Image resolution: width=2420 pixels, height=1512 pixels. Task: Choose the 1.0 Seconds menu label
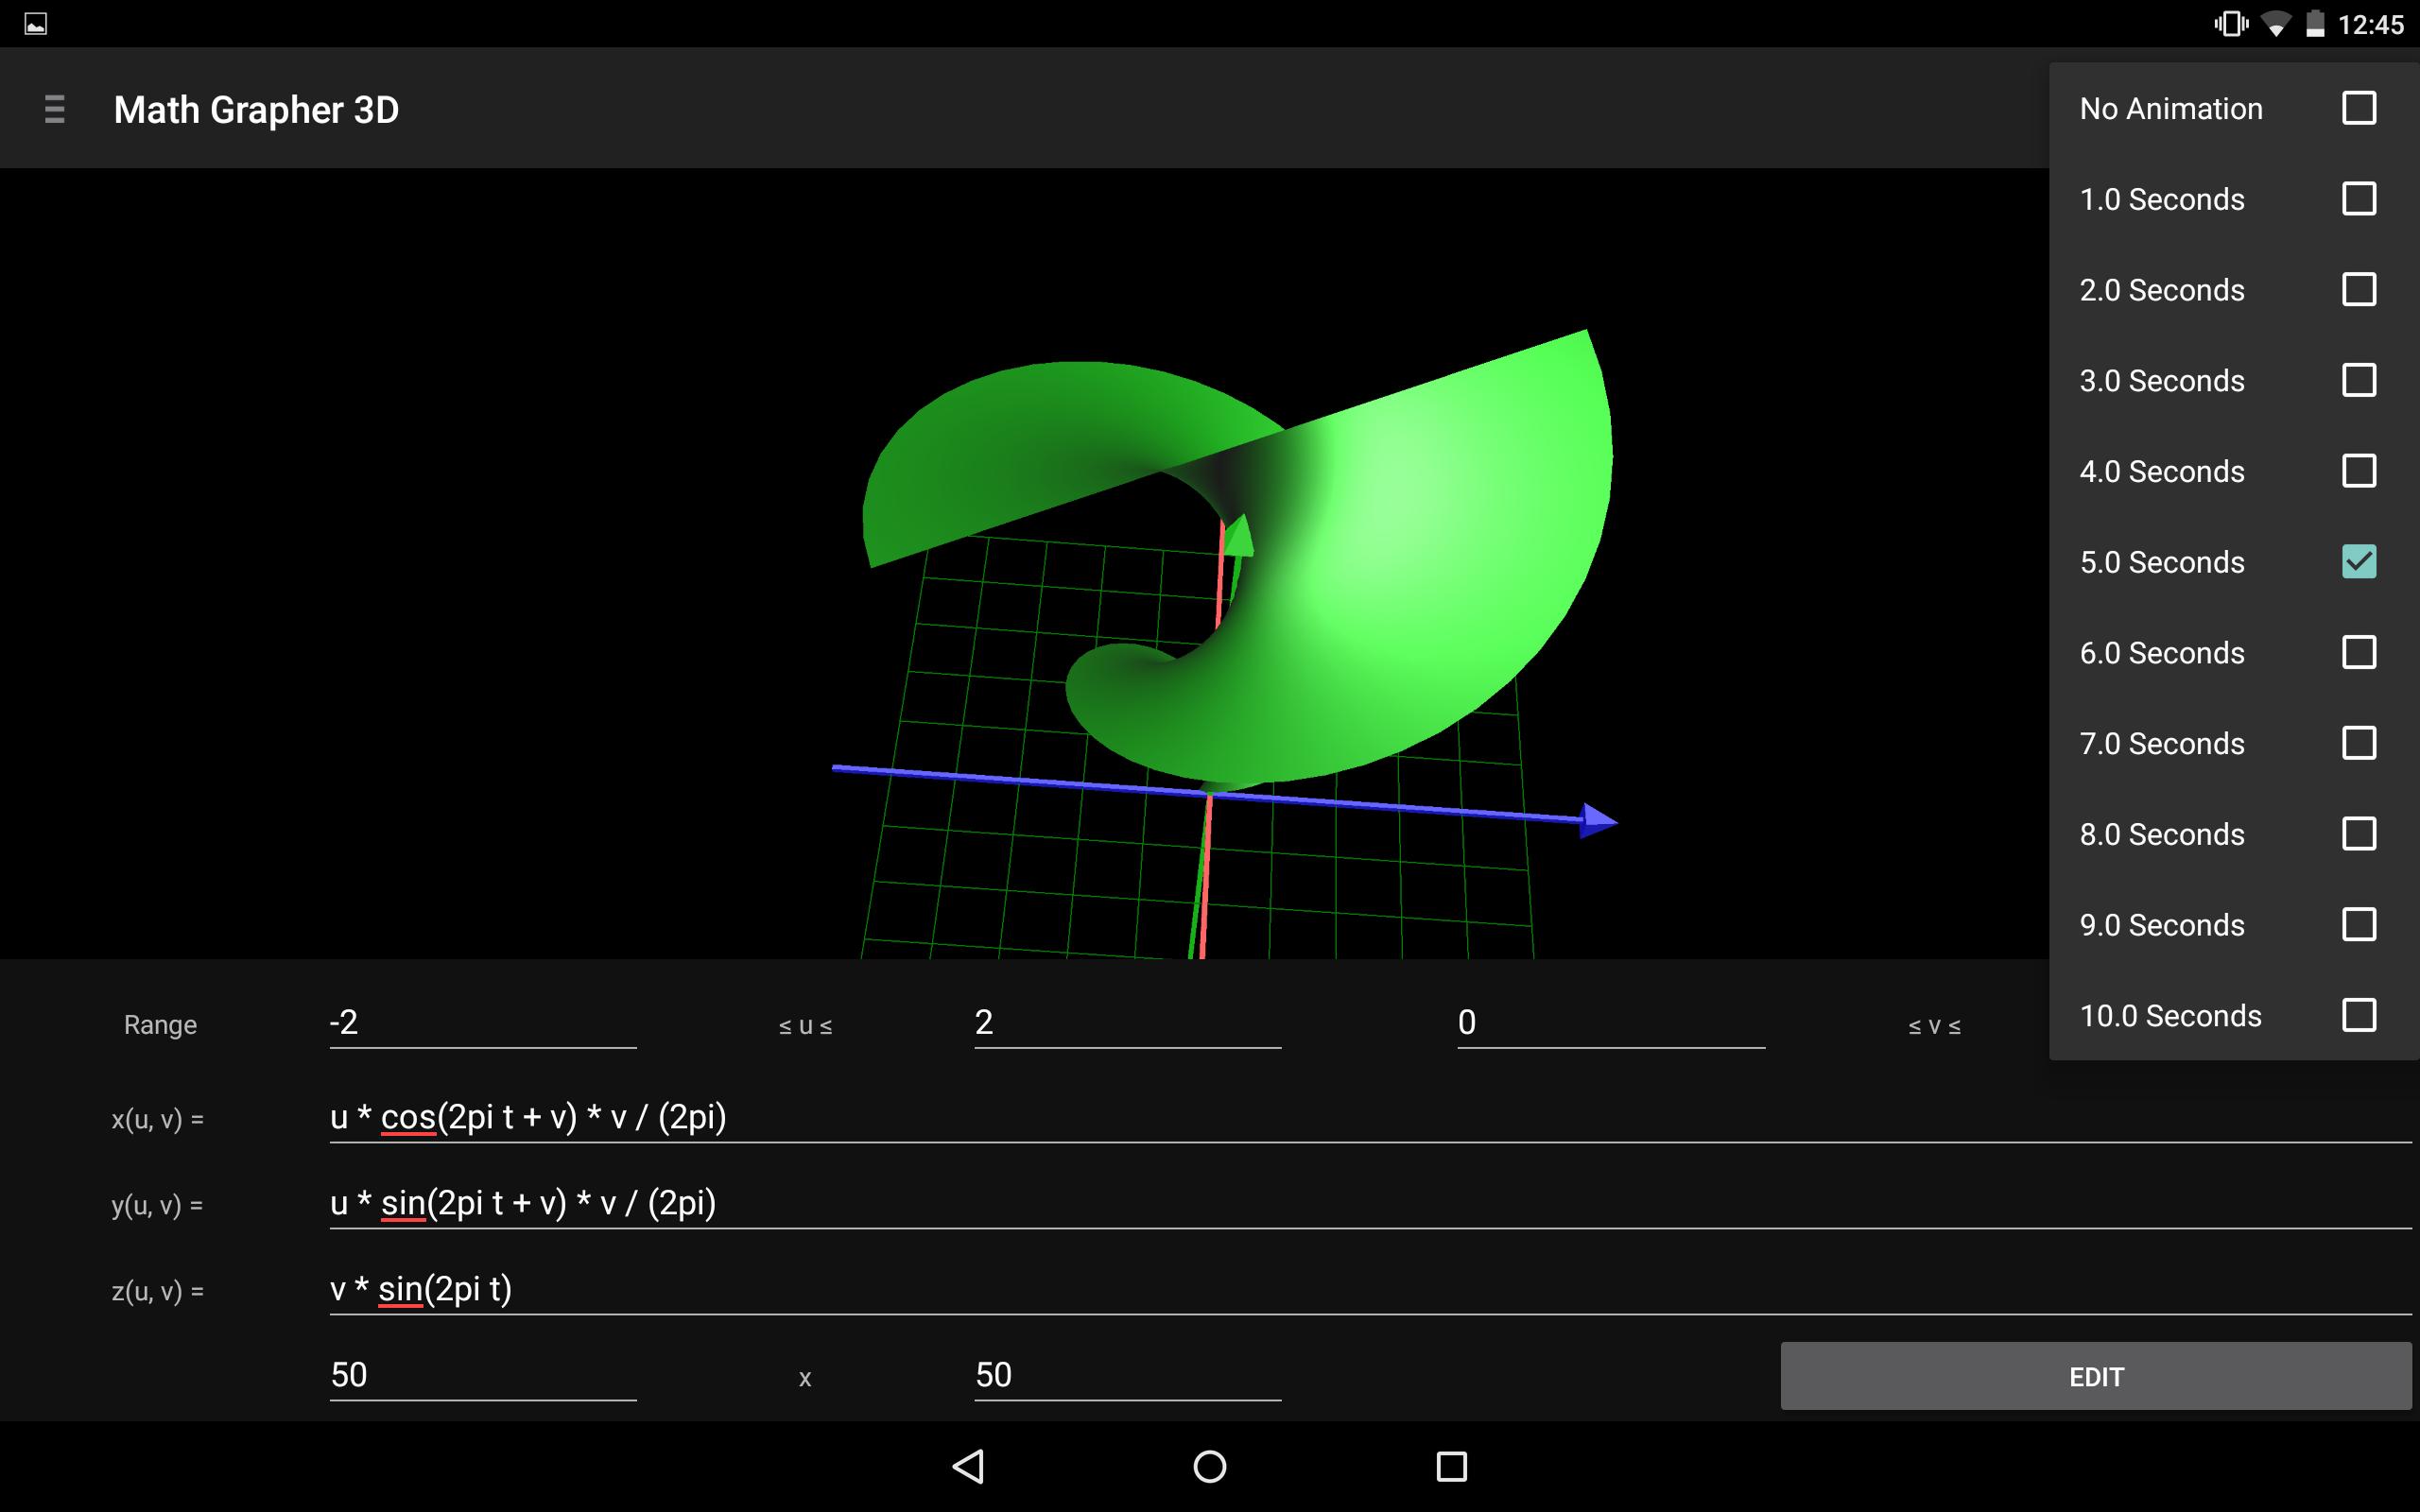coord(2162,199)
